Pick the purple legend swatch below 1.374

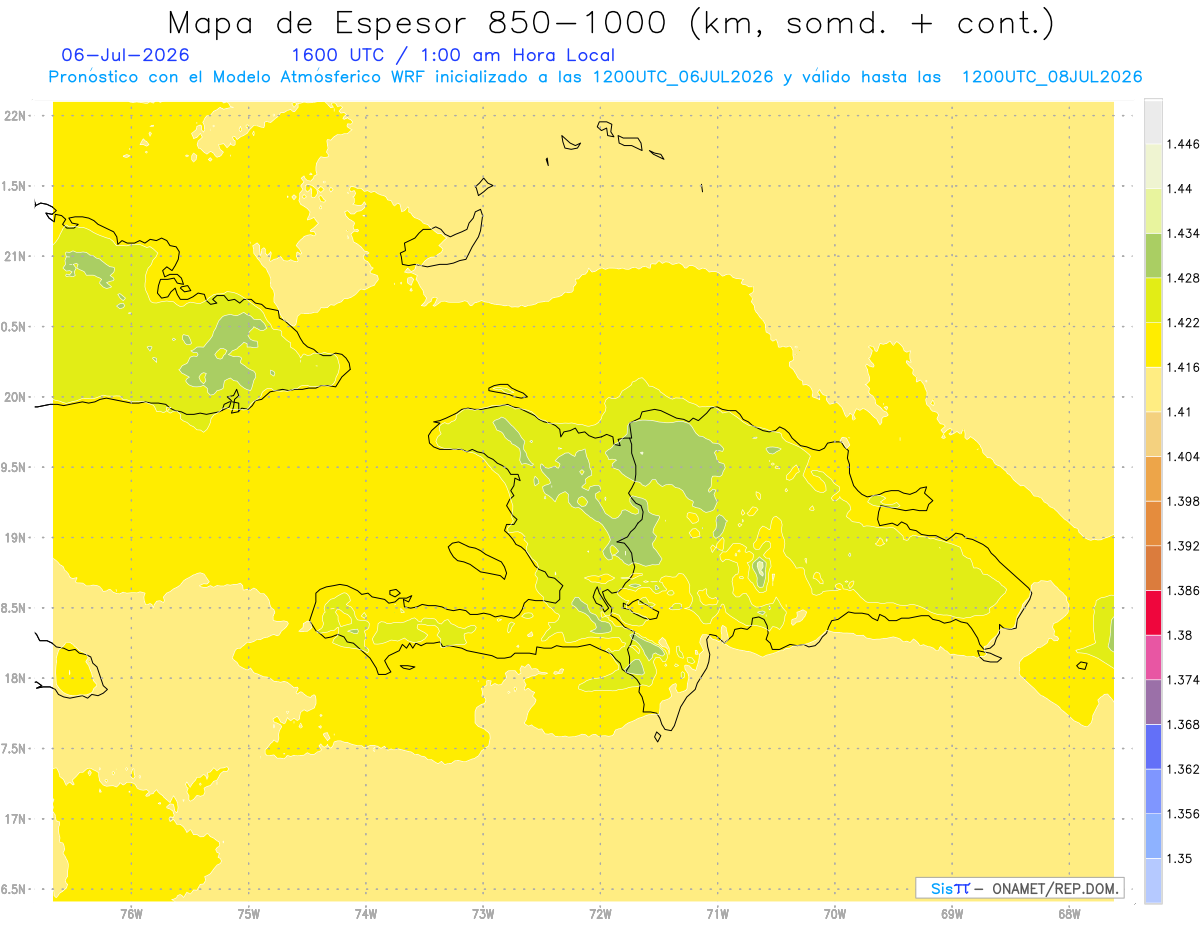tap(1153, 702)
